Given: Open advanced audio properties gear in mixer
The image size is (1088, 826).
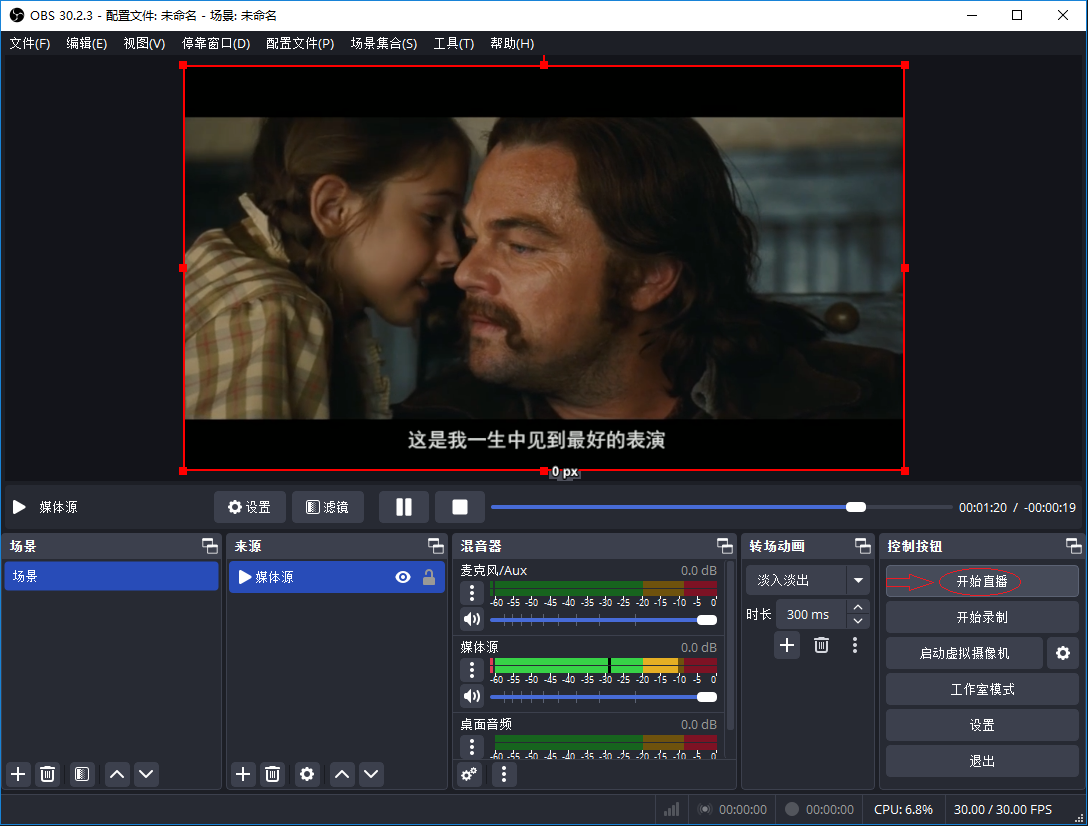Looking at the screenshot, I should [469, 774].
